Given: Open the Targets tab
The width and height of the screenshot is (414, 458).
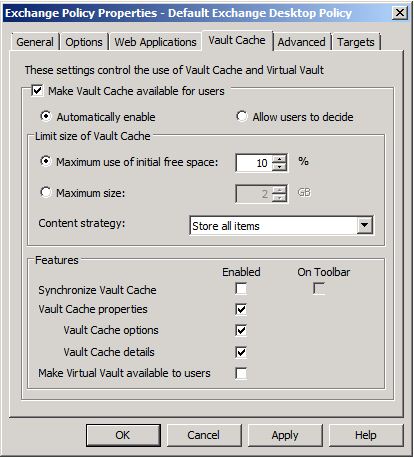Looking at the screenshot, I should 355,42.
